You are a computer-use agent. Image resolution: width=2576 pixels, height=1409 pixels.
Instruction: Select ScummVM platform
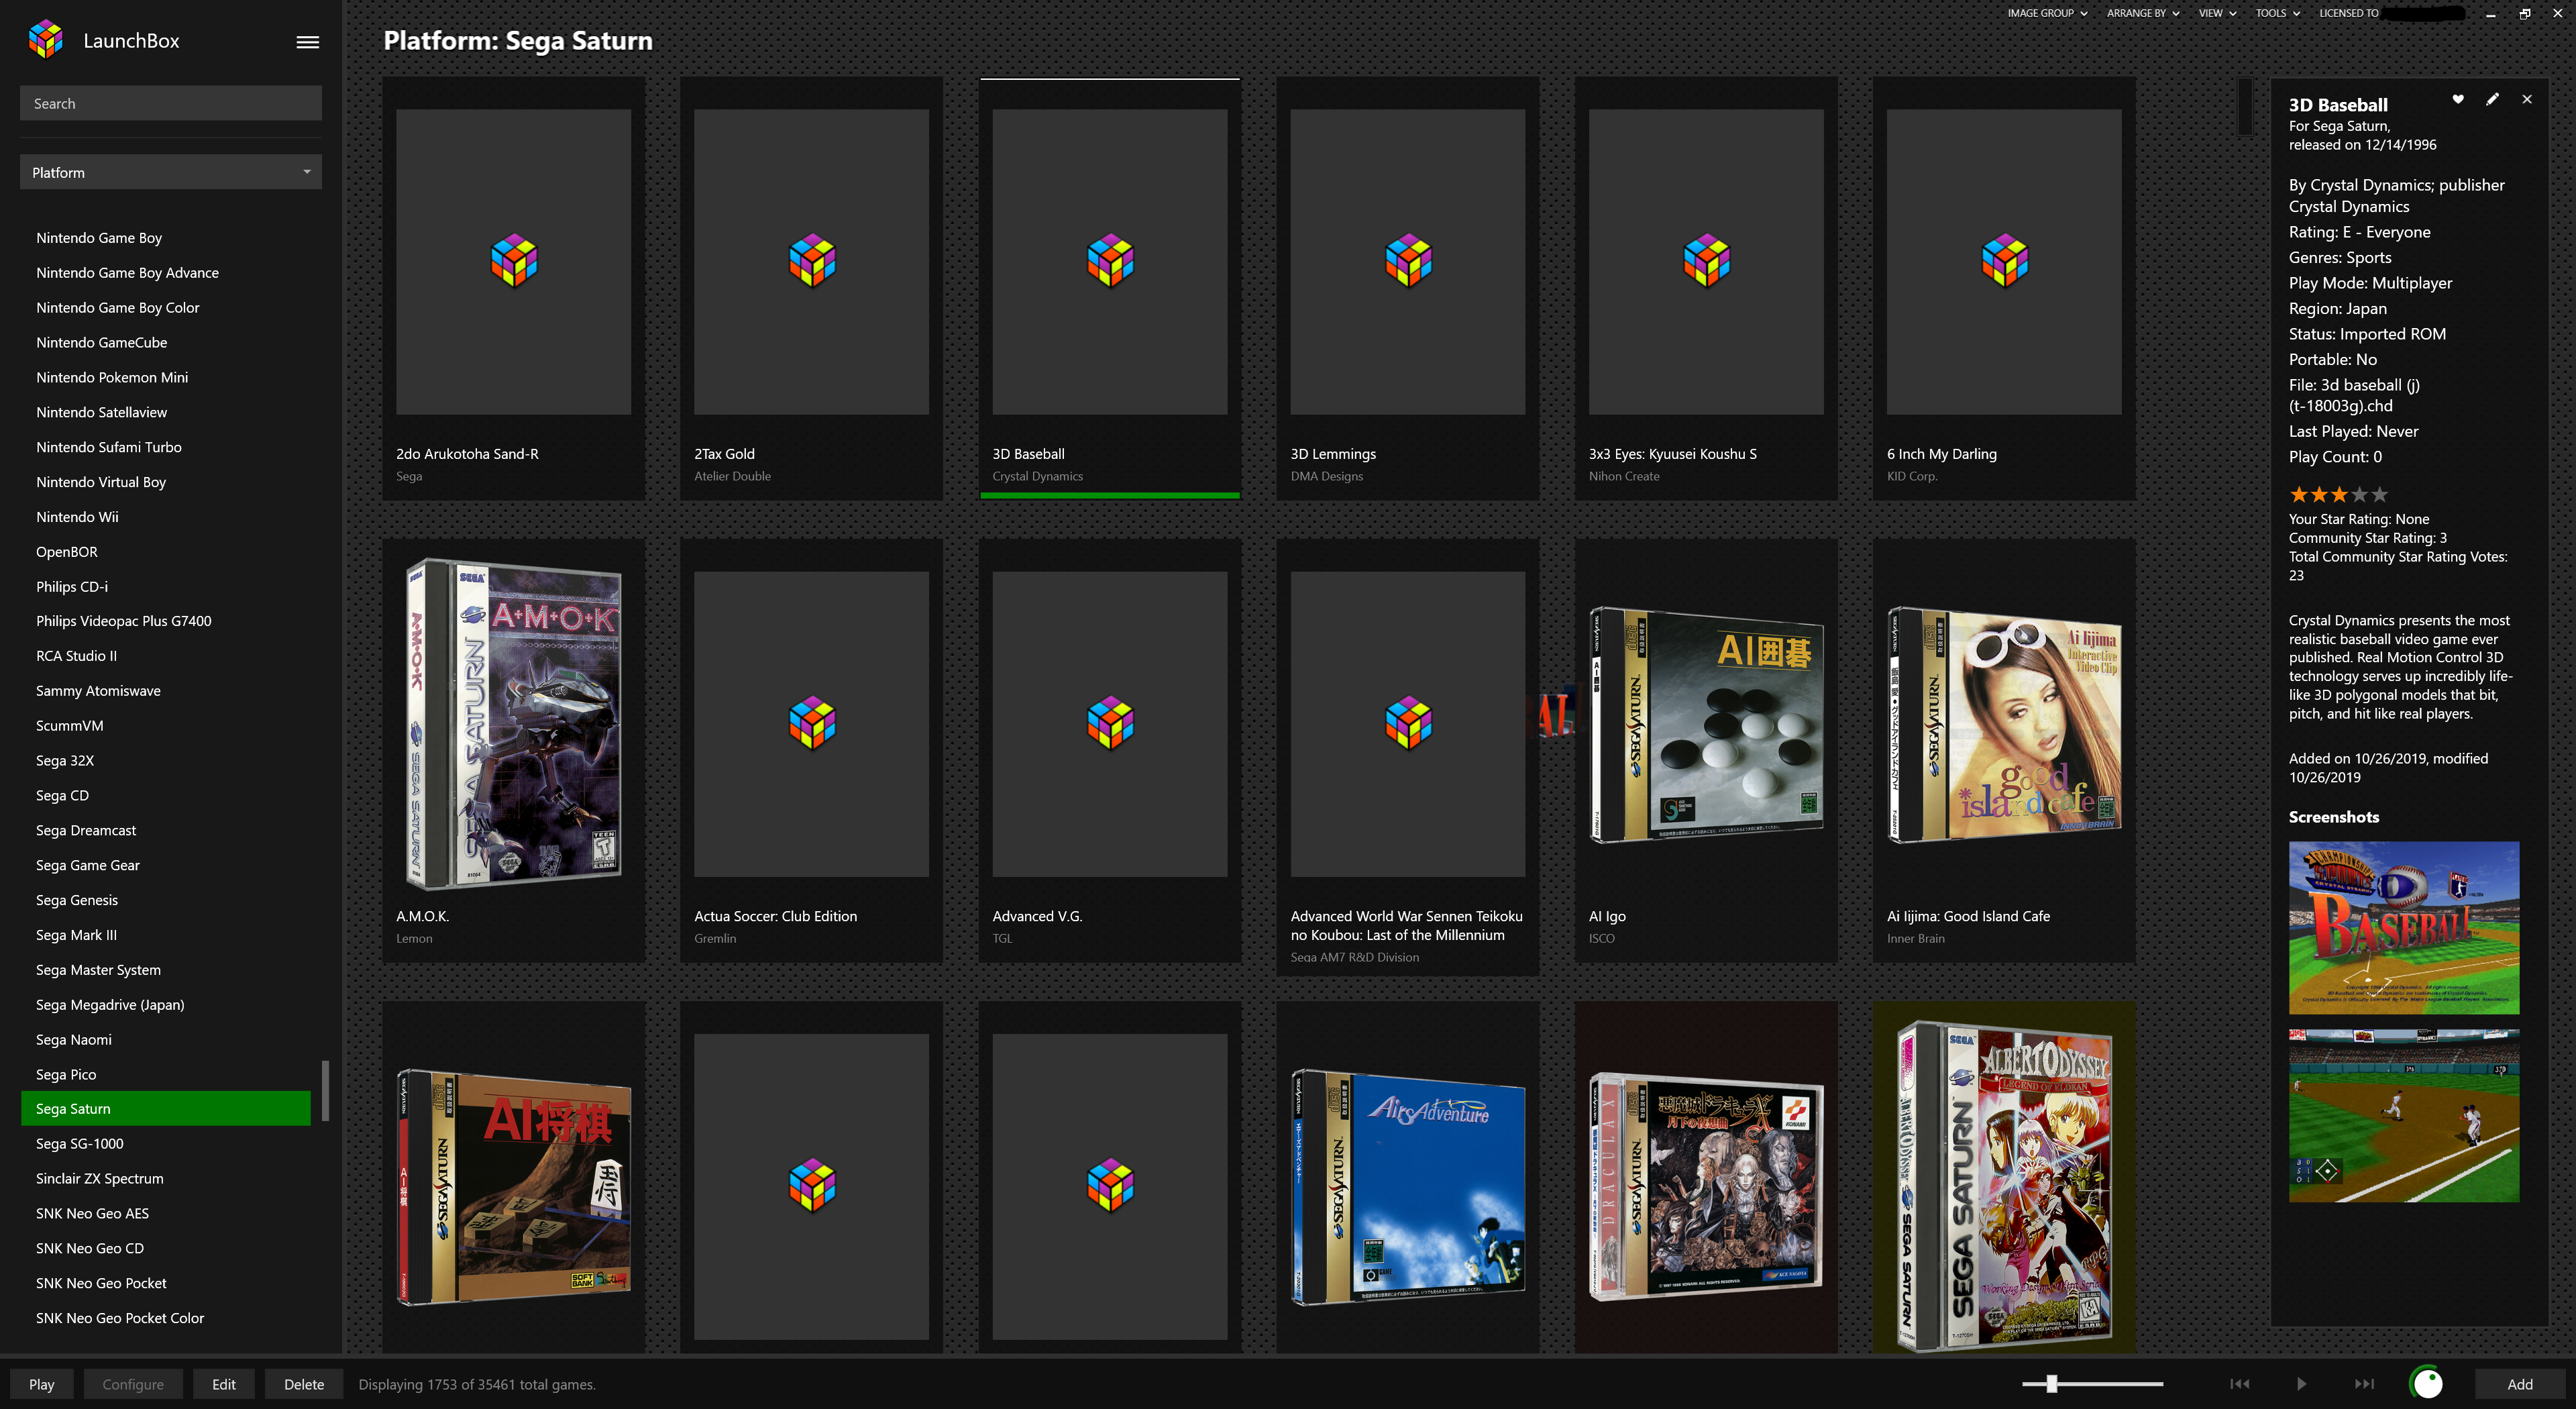tap(69, 726)
